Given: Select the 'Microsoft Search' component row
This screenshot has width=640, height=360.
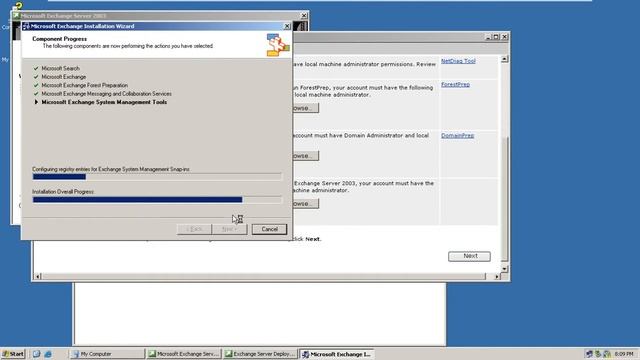Looking at the screenshot, I should click(x=60, y=68).
